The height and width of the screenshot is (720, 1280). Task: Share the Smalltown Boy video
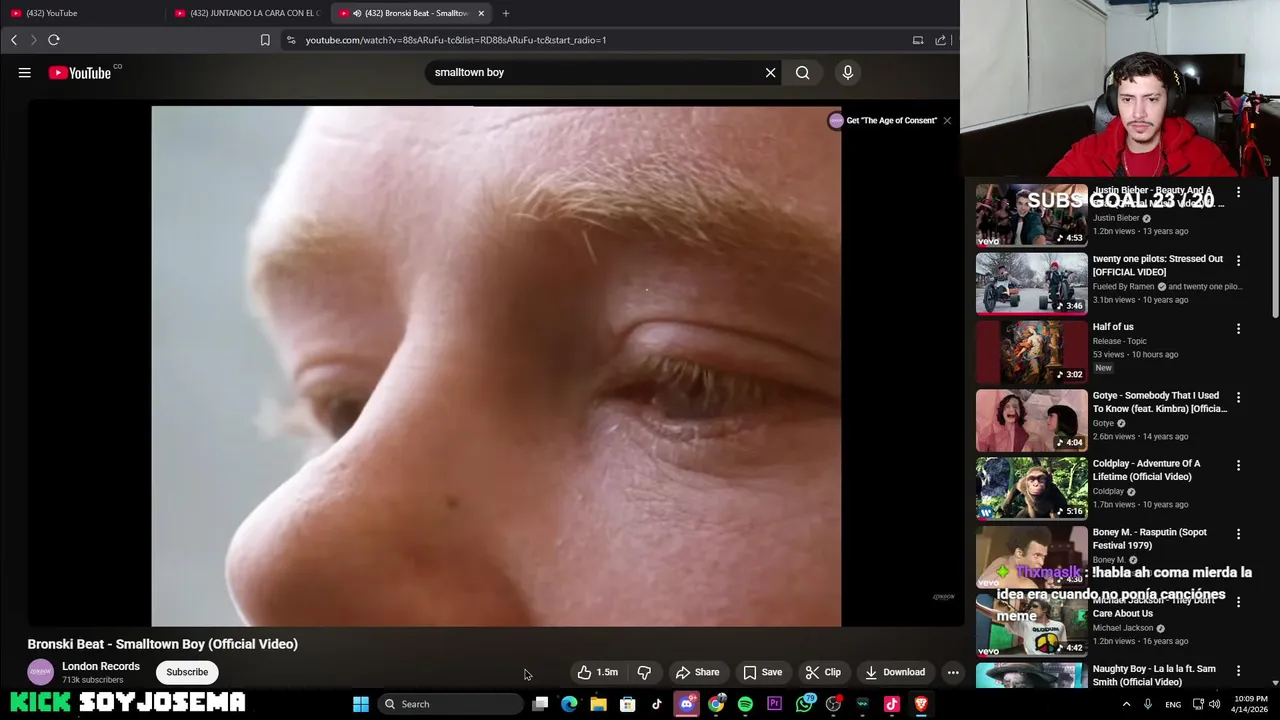(x=697, y=672)
